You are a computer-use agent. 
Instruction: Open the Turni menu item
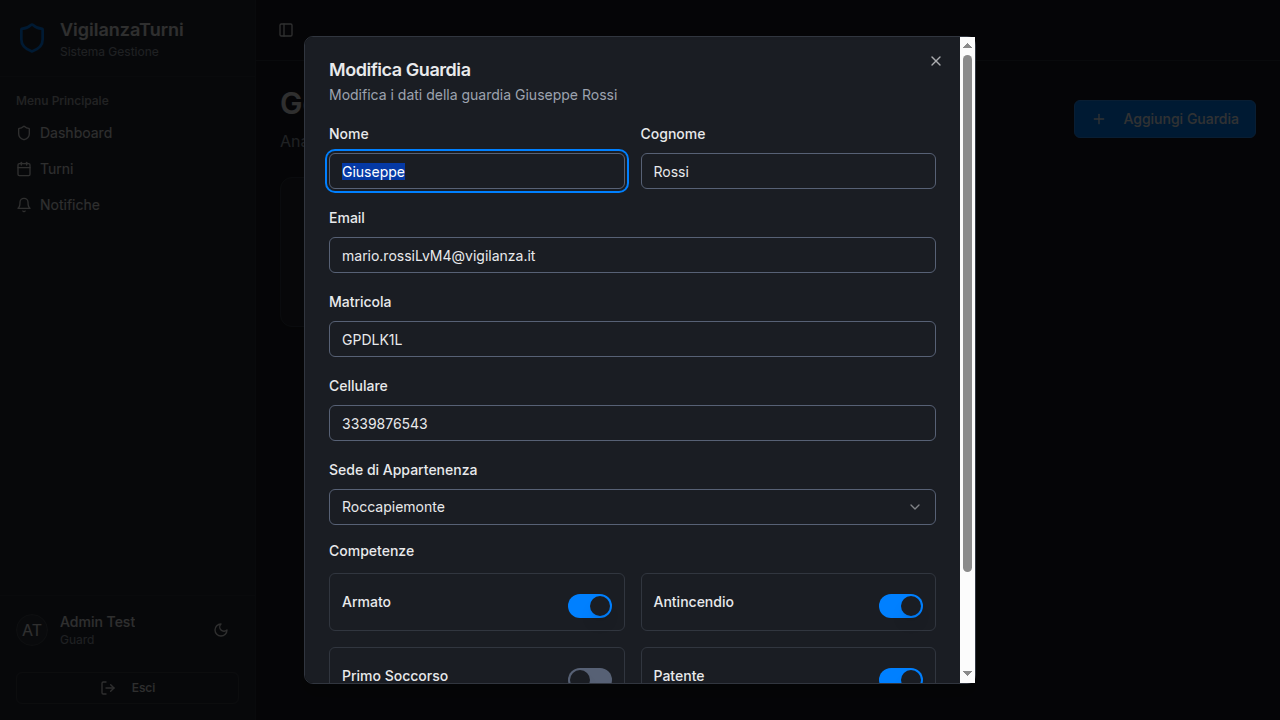tap(56, 169)
